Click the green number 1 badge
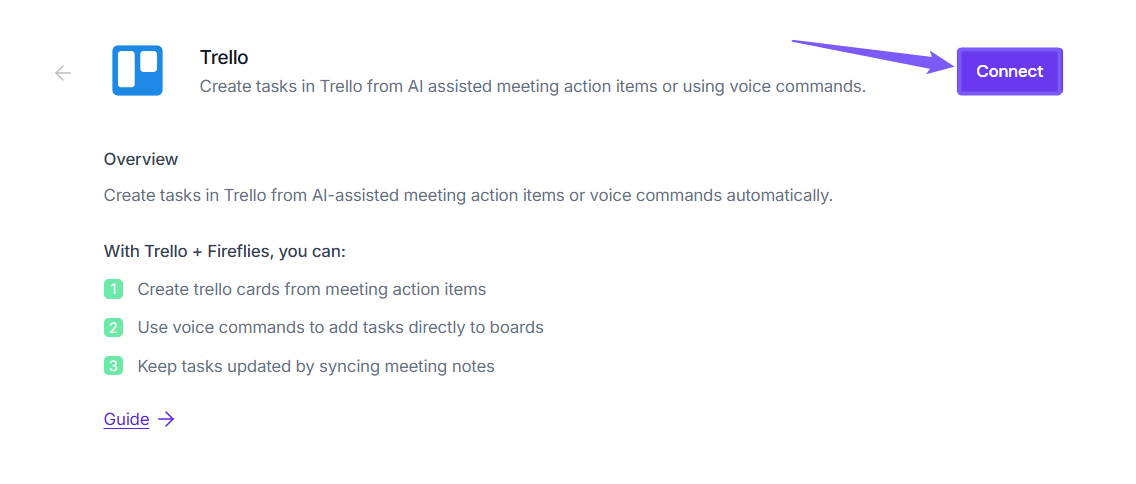This screenshot has width=1136, height=484. [113, 289]
